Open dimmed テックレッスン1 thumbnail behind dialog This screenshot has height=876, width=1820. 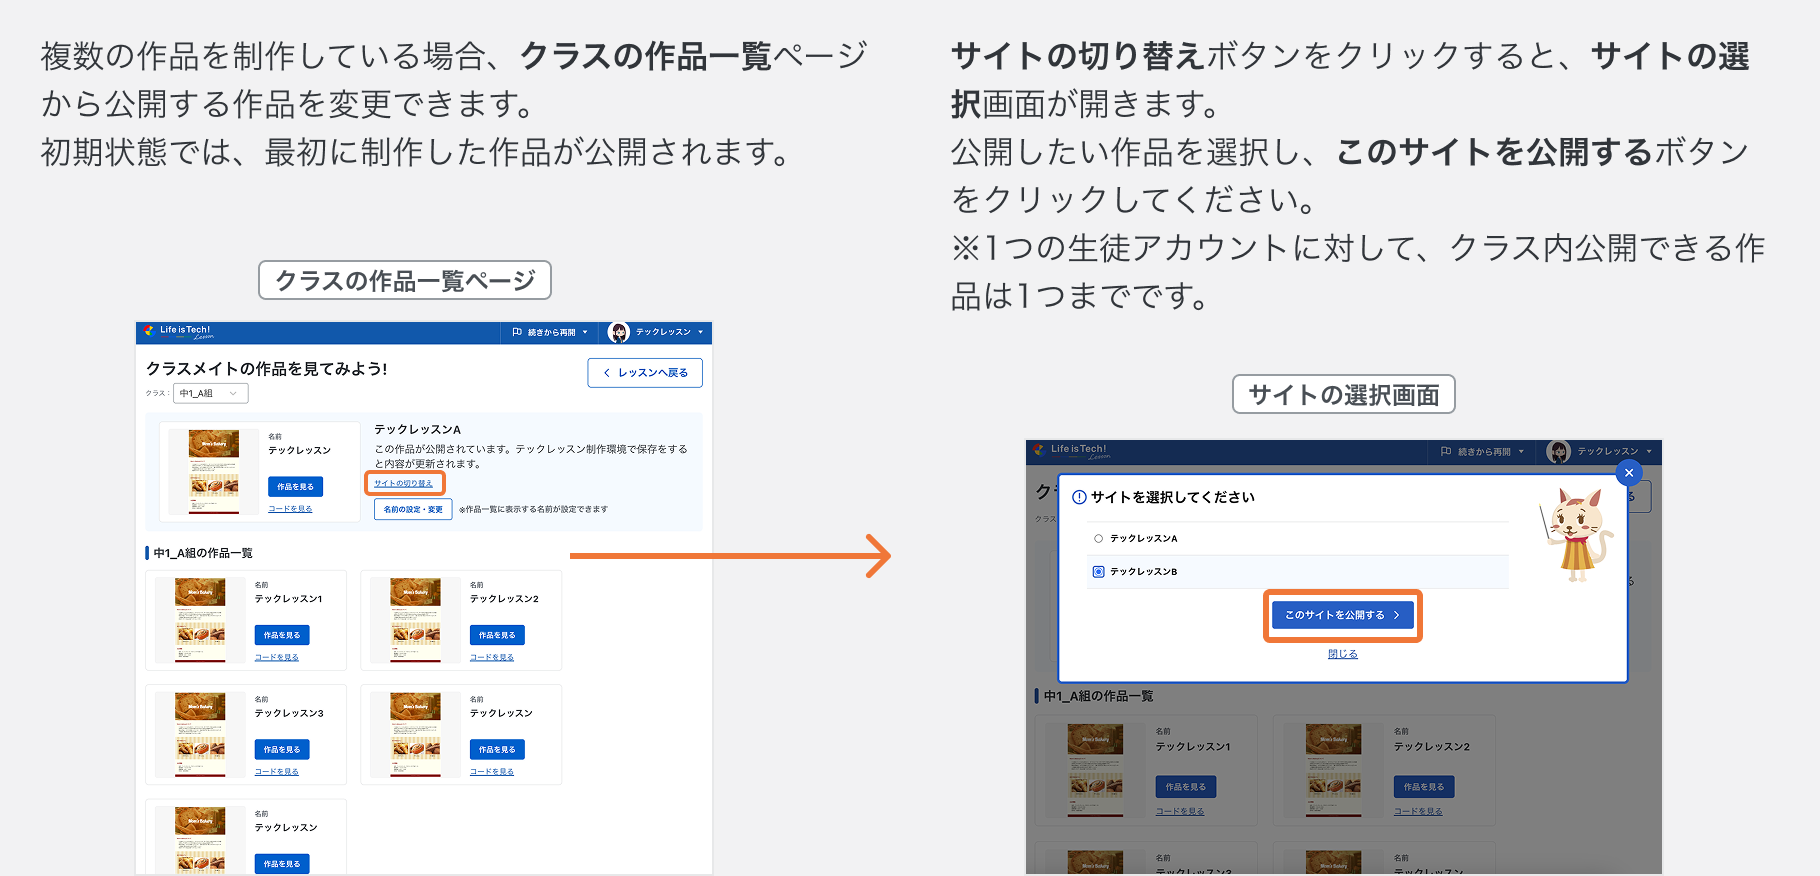1095,771
